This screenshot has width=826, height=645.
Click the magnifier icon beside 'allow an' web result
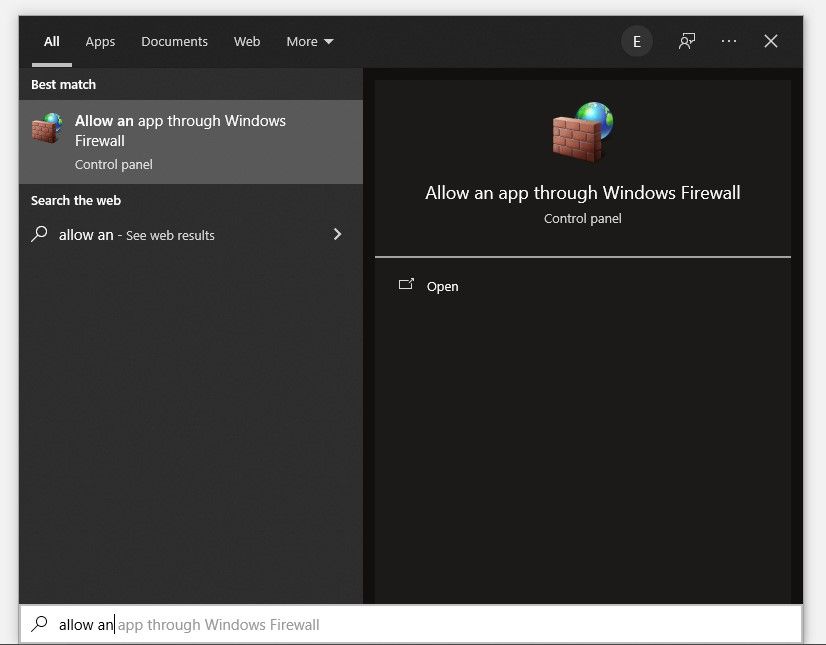40,234
